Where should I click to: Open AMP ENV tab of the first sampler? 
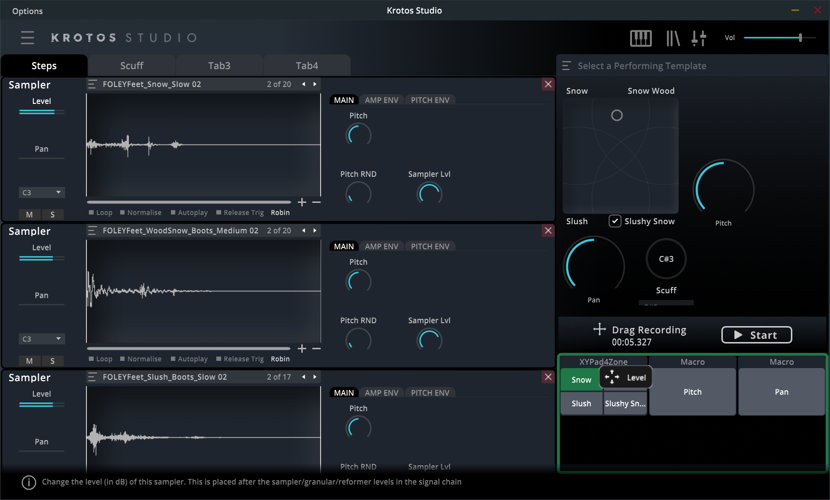[x=381, y=100]
